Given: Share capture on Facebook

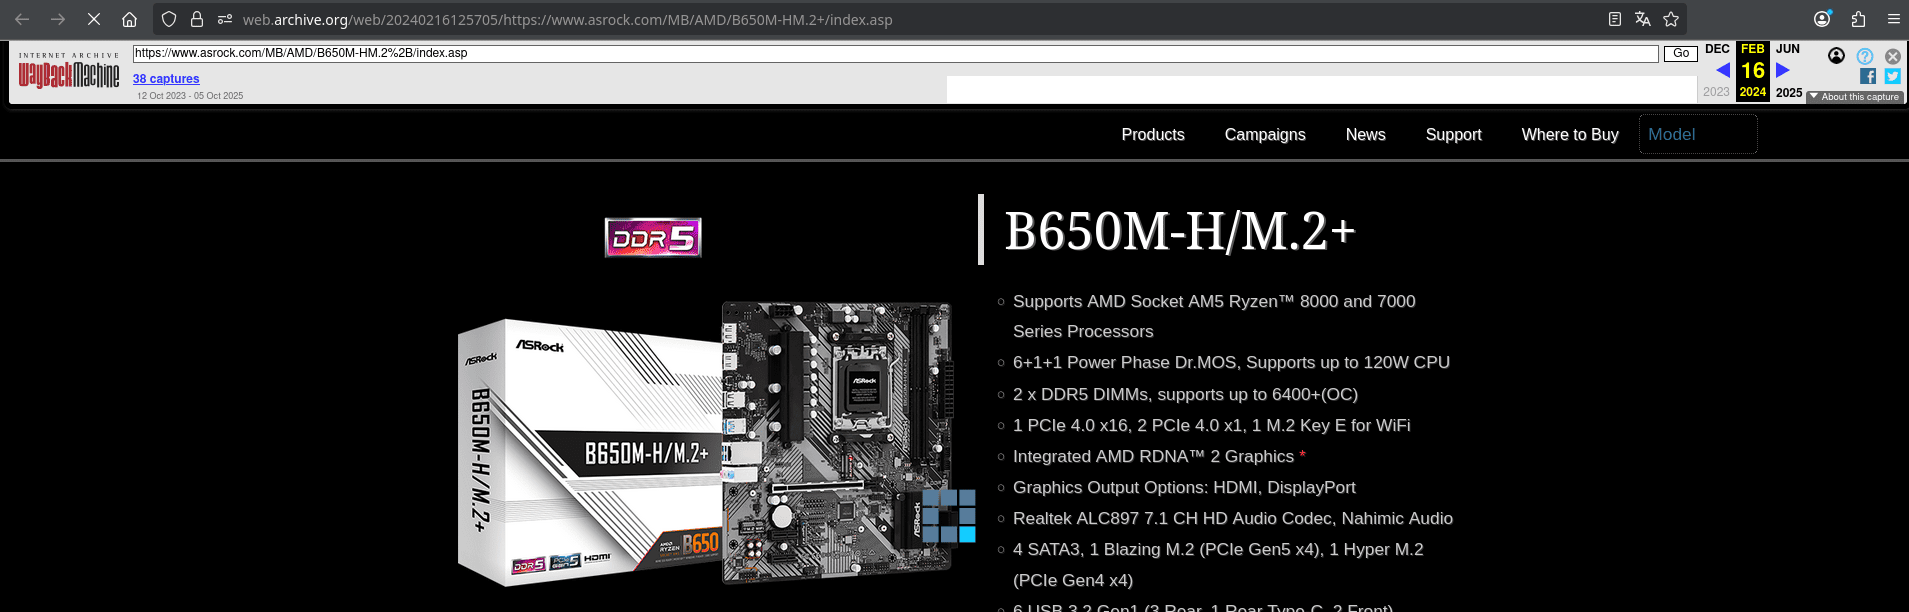Looking at the screenshot, I should tap(1867, 76).
